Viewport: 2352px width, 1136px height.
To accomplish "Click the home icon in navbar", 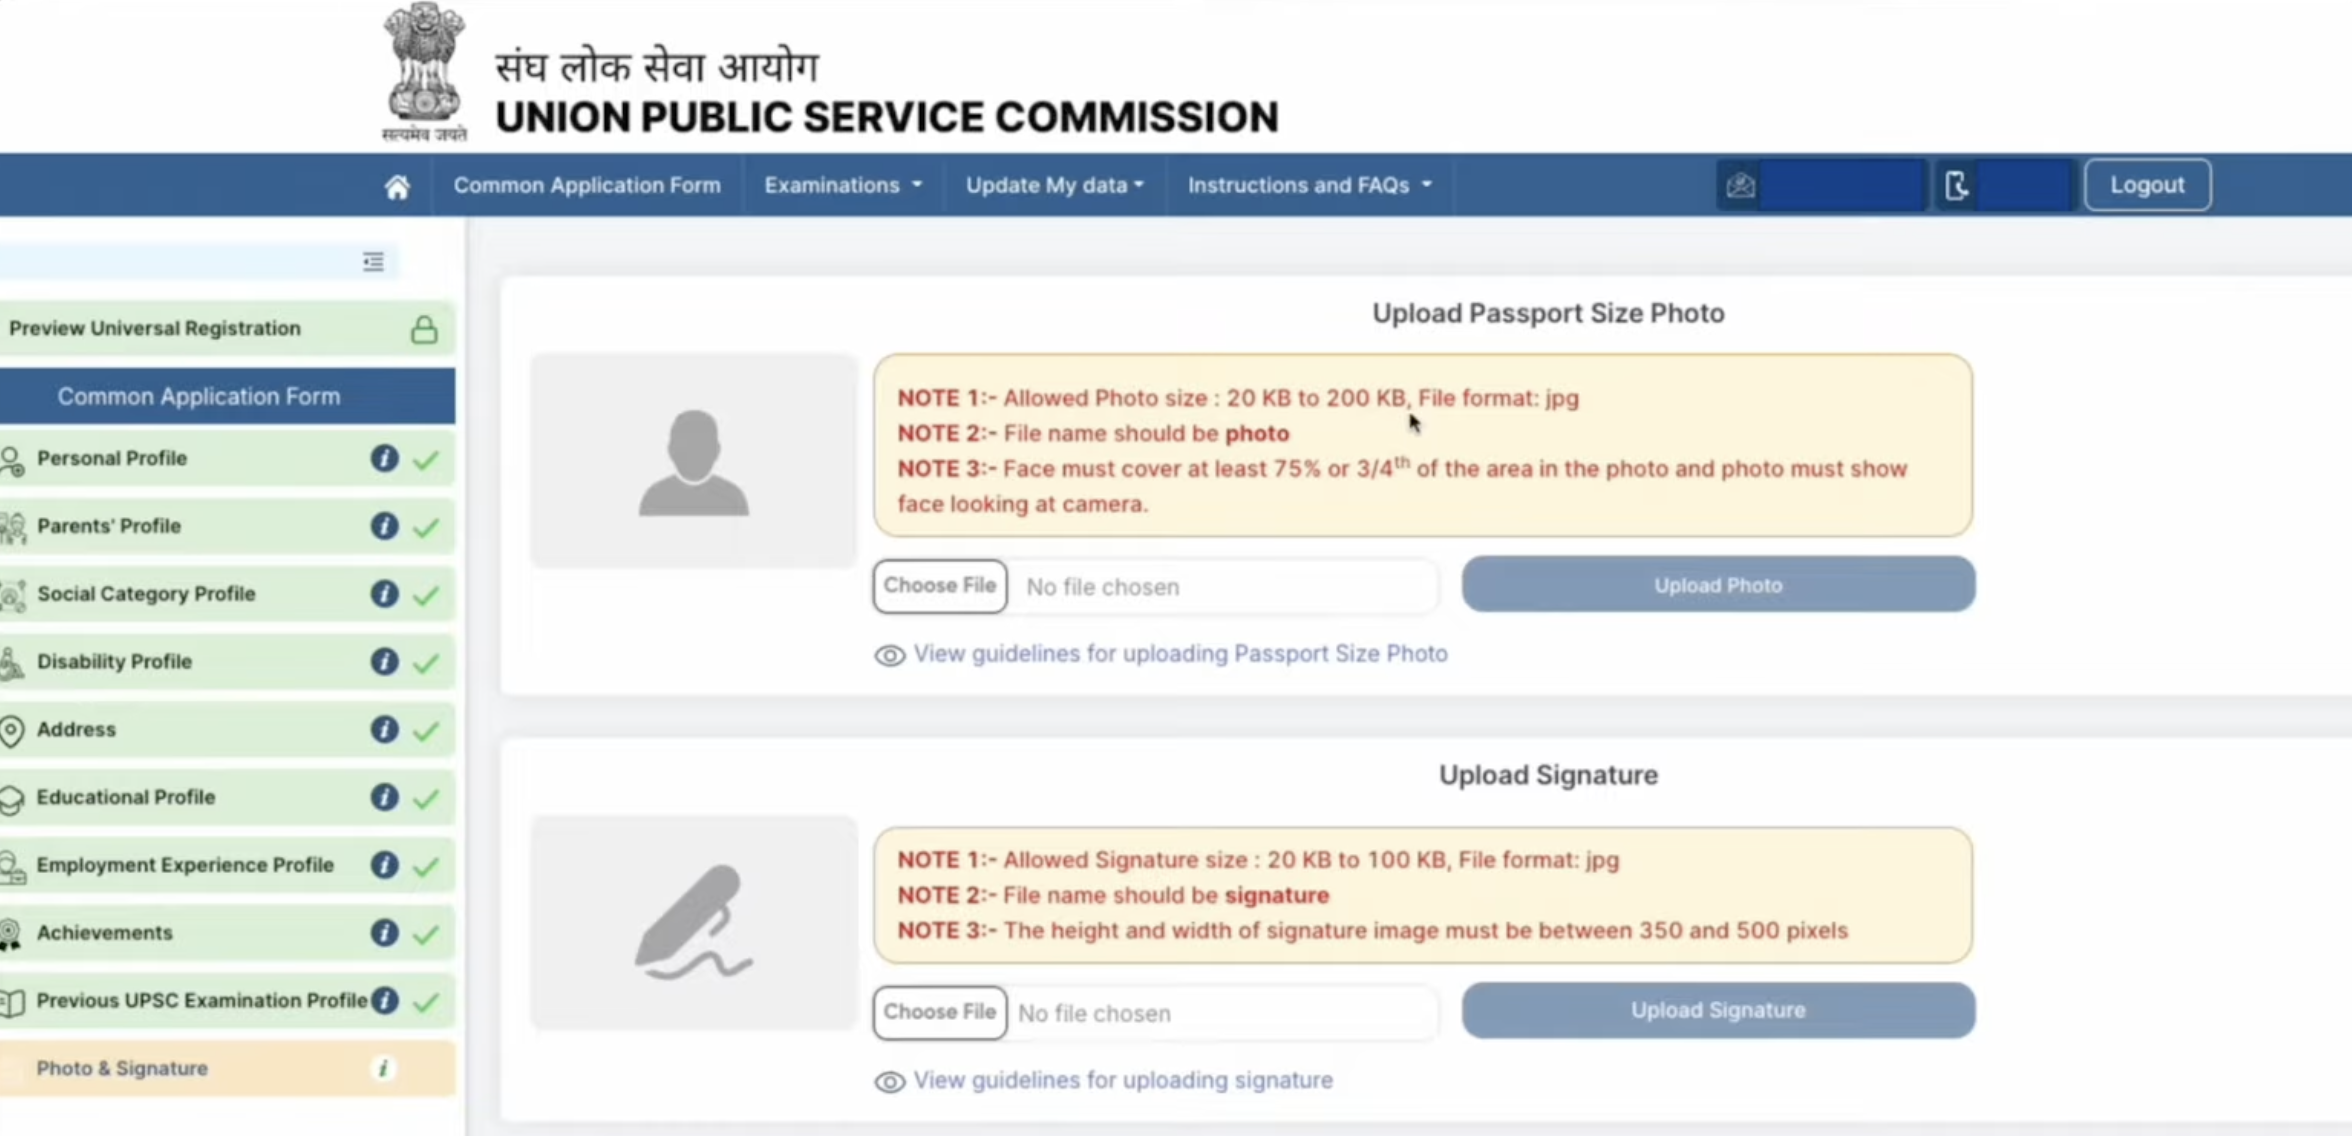I will pos(397,187).
